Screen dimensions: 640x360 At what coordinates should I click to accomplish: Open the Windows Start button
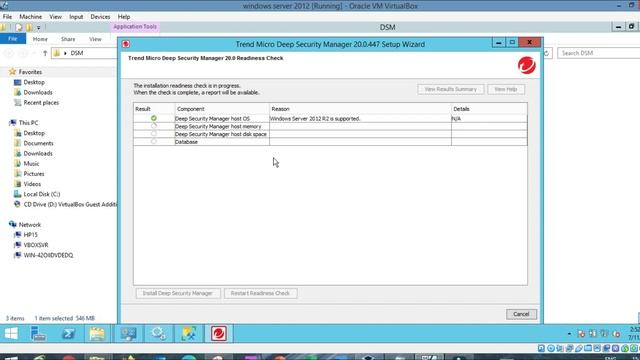pos(11,333)
